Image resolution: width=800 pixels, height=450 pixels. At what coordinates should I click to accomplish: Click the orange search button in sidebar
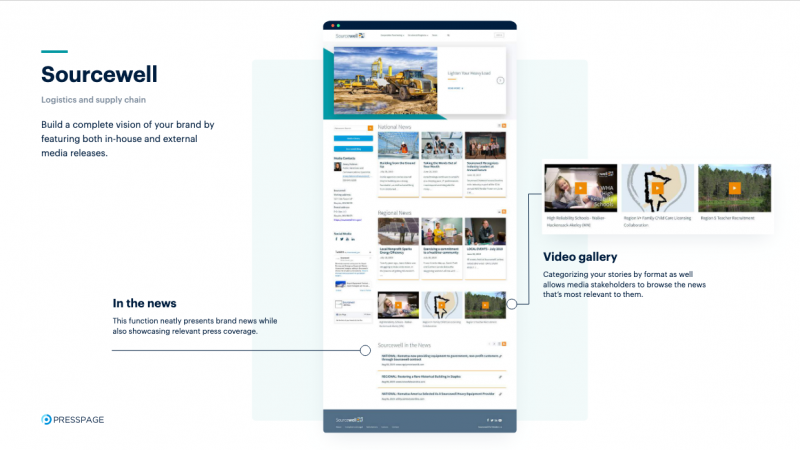click(x=370, y=128)
